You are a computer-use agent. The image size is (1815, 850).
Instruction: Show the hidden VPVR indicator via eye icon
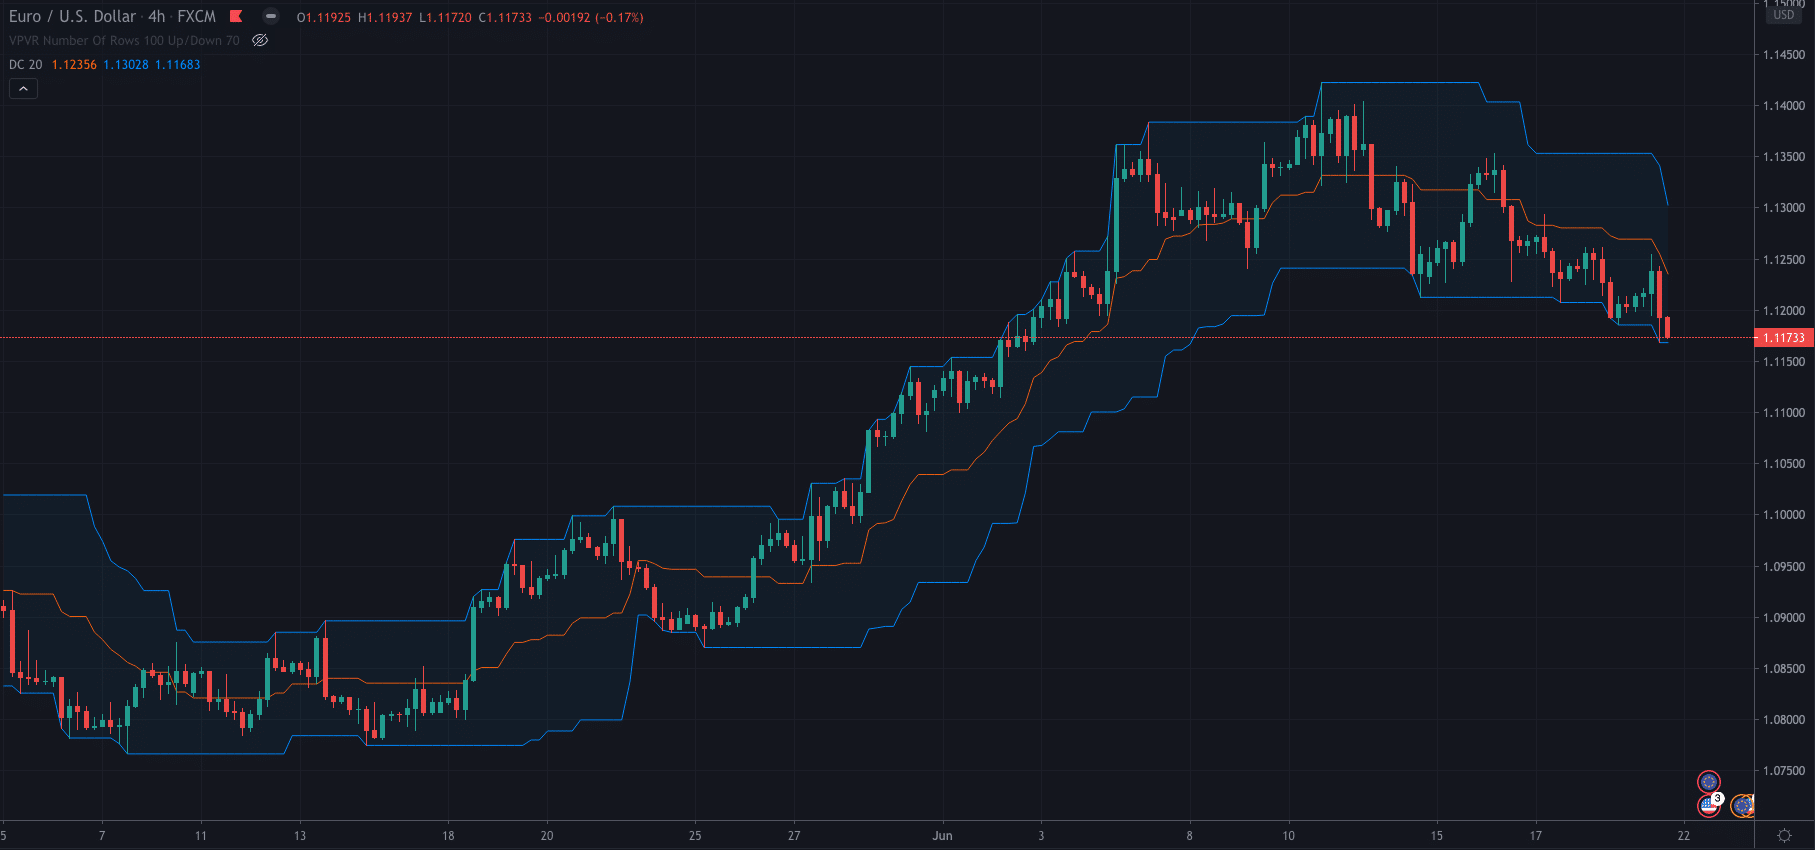point(260,41)
